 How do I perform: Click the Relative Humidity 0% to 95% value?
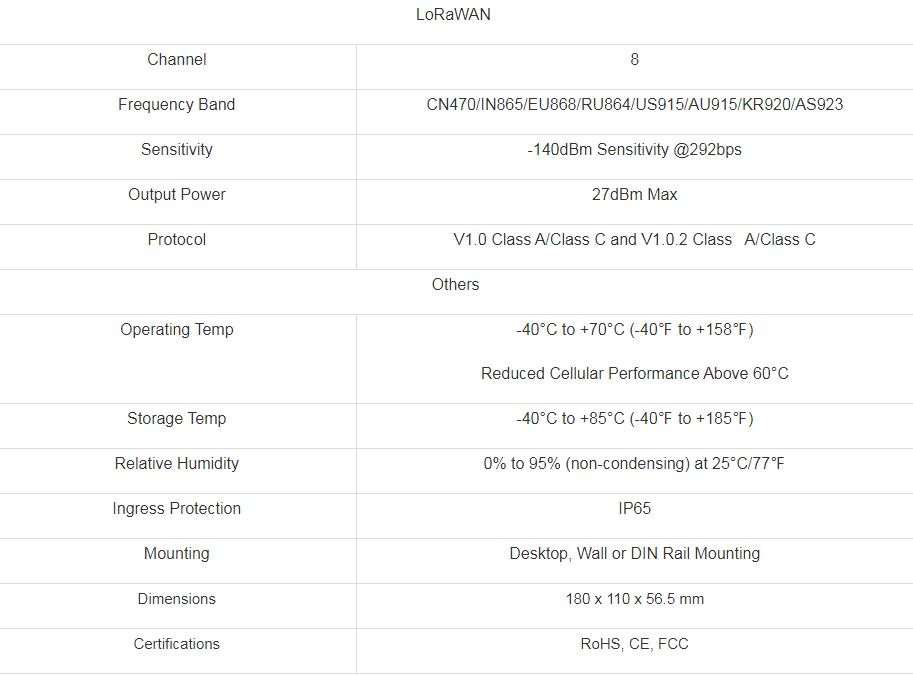(x=634, y=464)
